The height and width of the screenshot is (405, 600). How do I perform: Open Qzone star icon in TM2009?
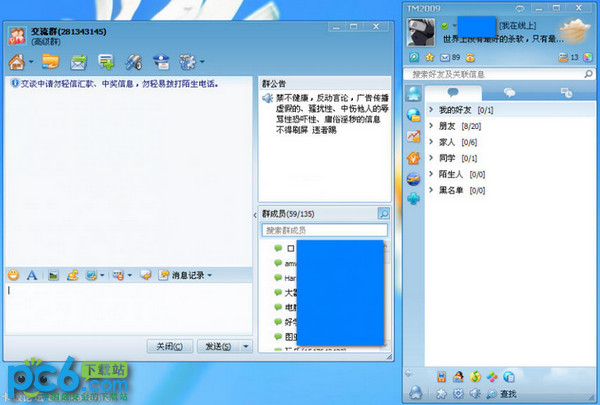tap(430, 57)
